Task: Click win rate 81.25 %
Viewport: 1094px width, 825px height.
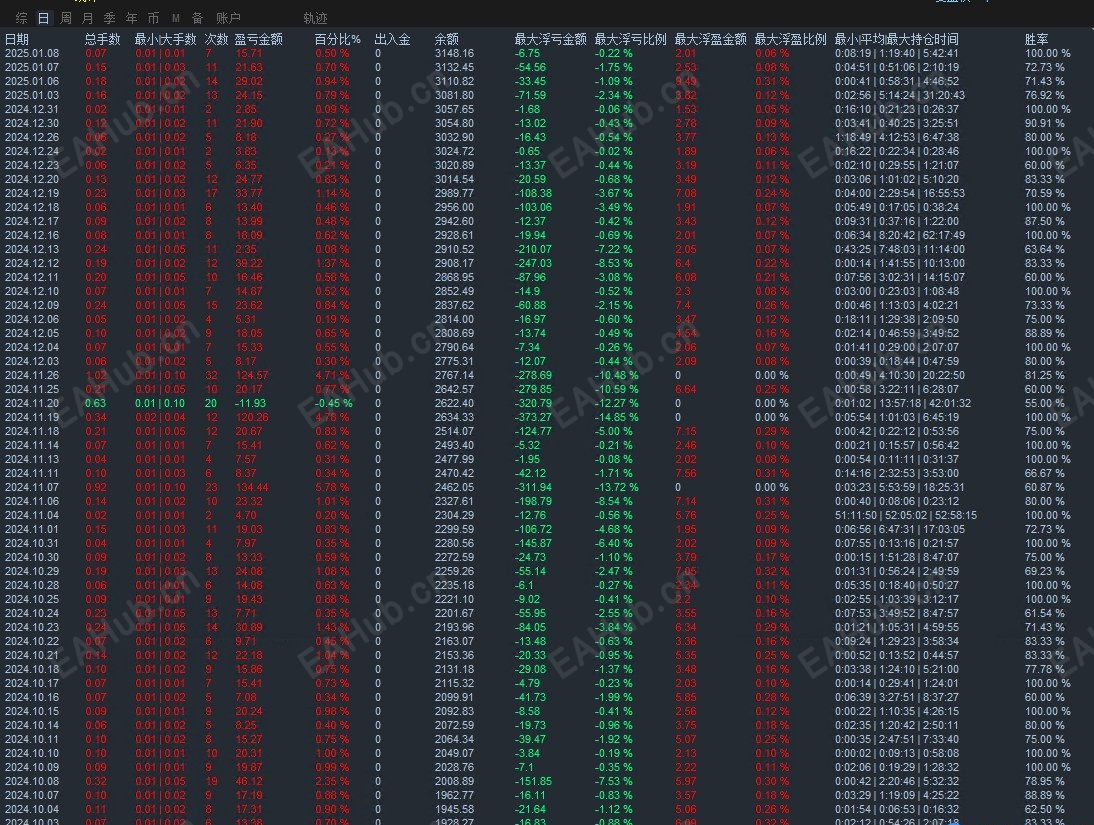Action: point(1044,375)
